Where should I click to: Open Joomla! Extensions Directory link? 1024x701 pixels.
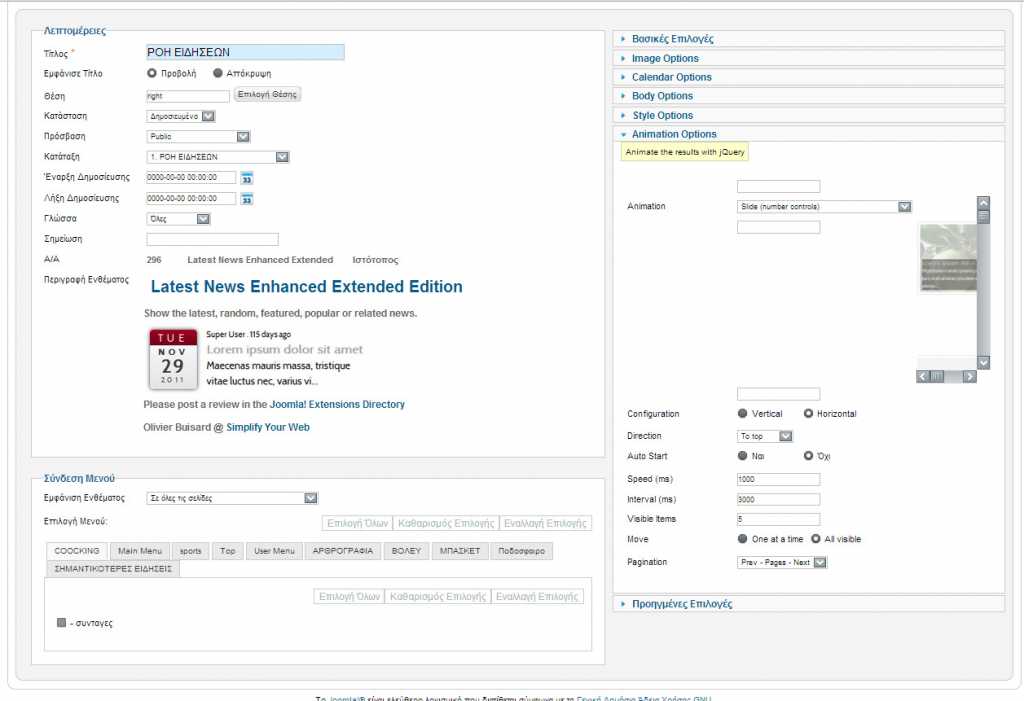pyautogui.click(x=337, y=405)
